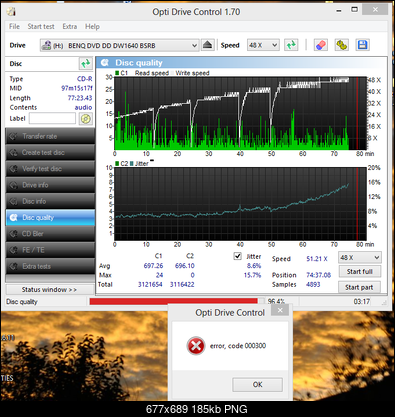This screenshot has height=417, width=395.
Task: Click the jitter average value 8.6%
Action: 254,266
